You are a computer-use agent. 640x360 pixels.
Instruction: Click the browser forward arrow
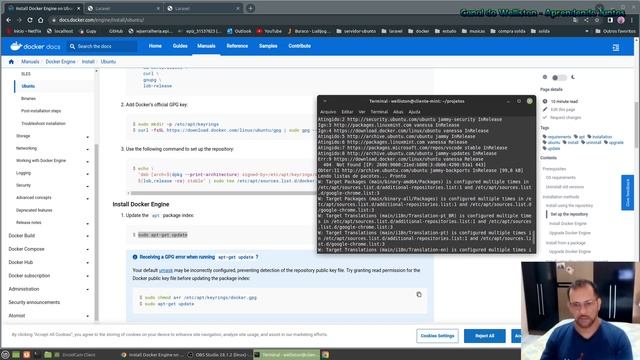19,20
